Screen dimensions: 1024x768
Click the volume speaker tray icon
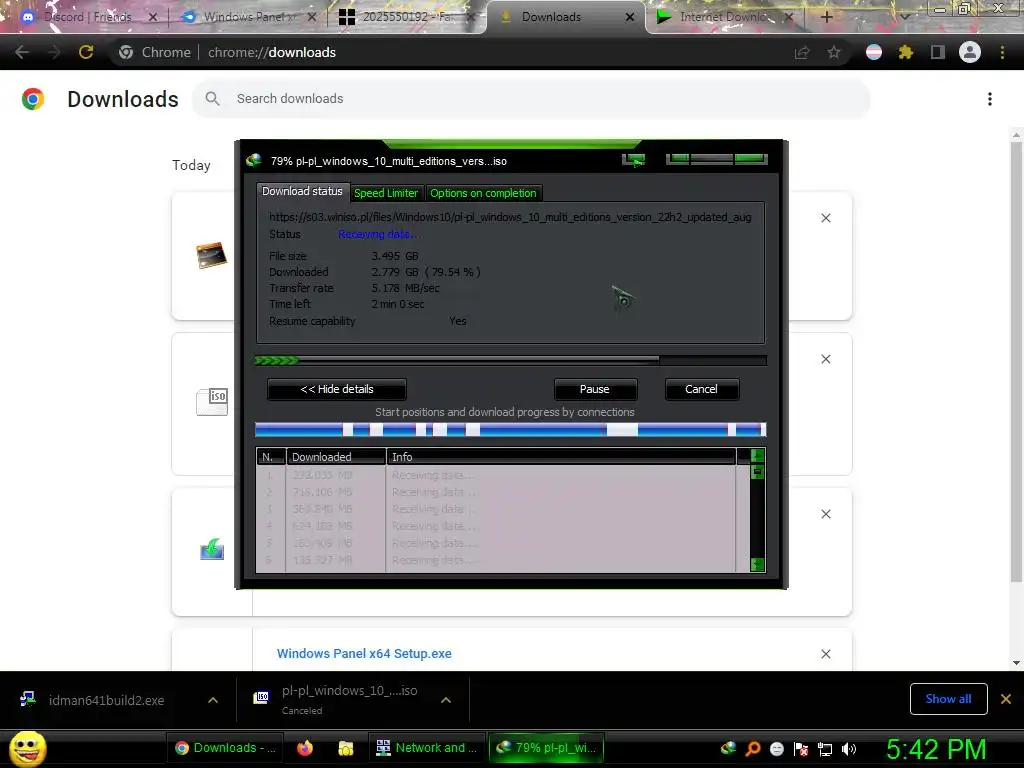coord(849,749)
